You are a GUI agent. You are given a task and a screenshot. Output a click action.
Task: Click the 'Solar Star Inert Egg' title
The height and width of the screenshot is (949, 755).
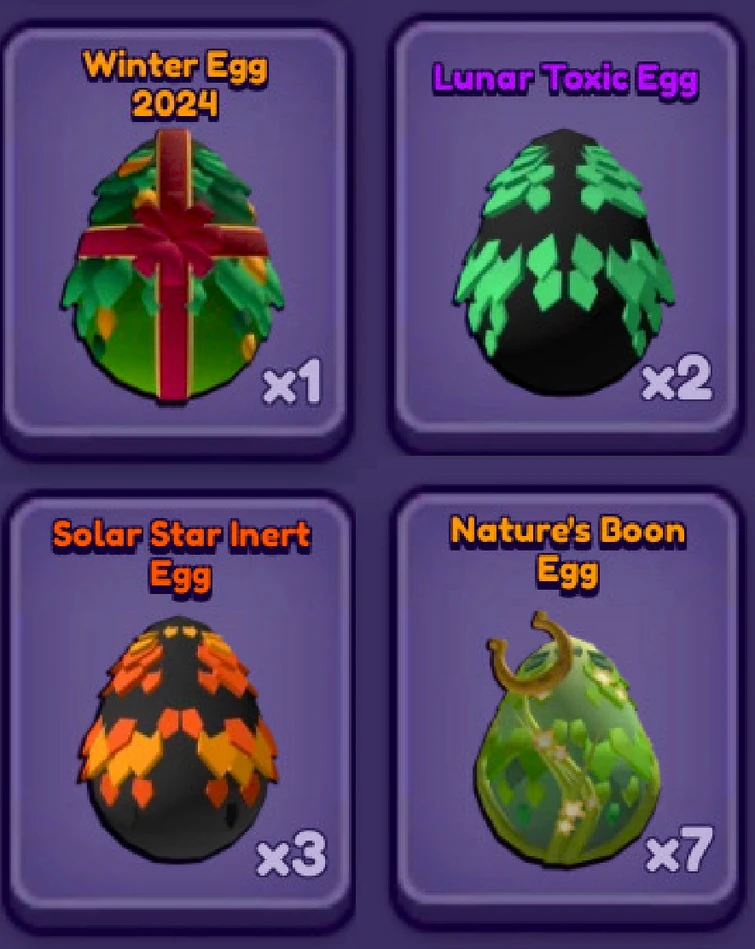tap(180, 554)
